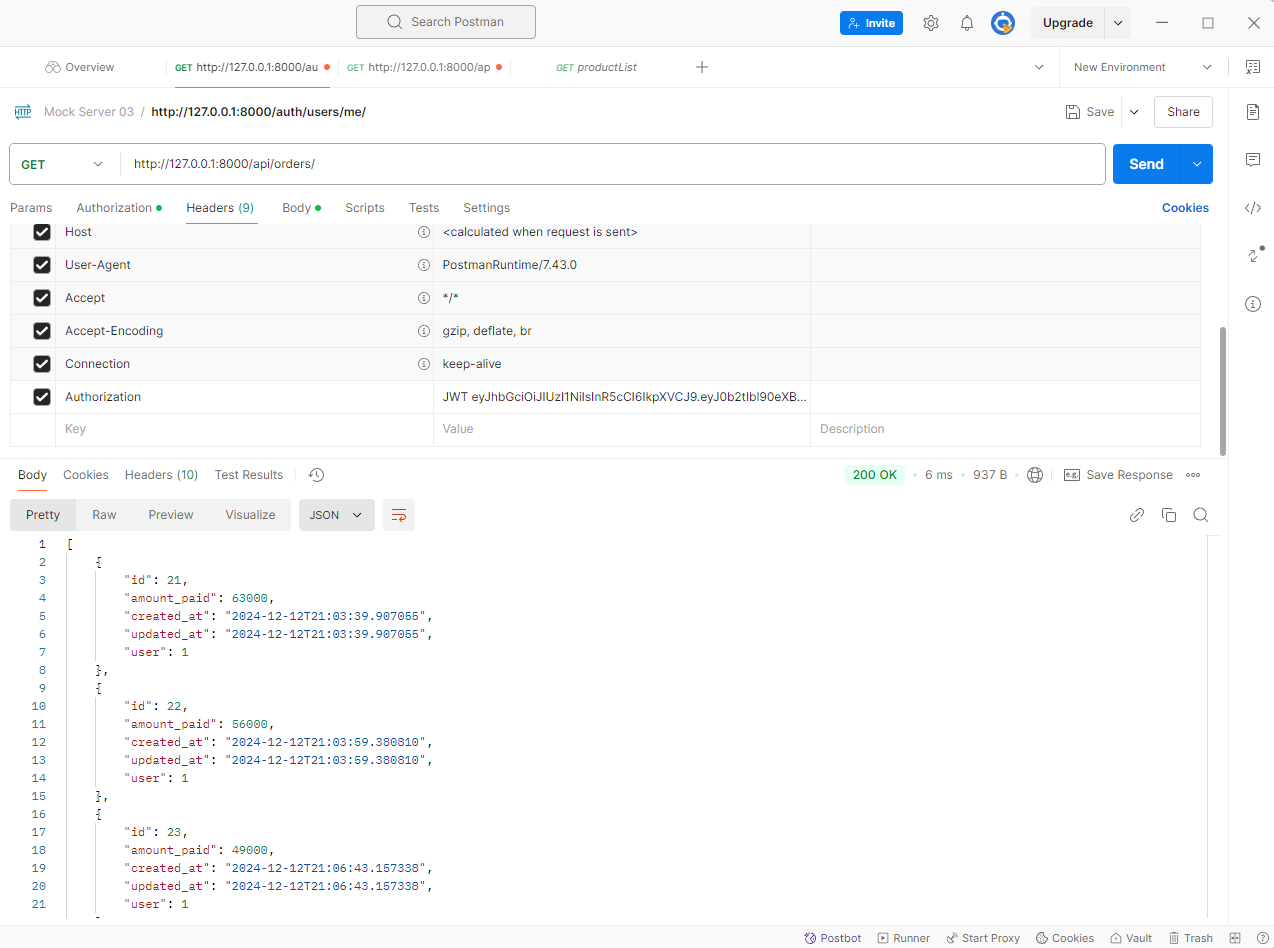Open the Cookies link
Image resolution: width=1274 pixels, height=948 pixels.
(1185, 208)
